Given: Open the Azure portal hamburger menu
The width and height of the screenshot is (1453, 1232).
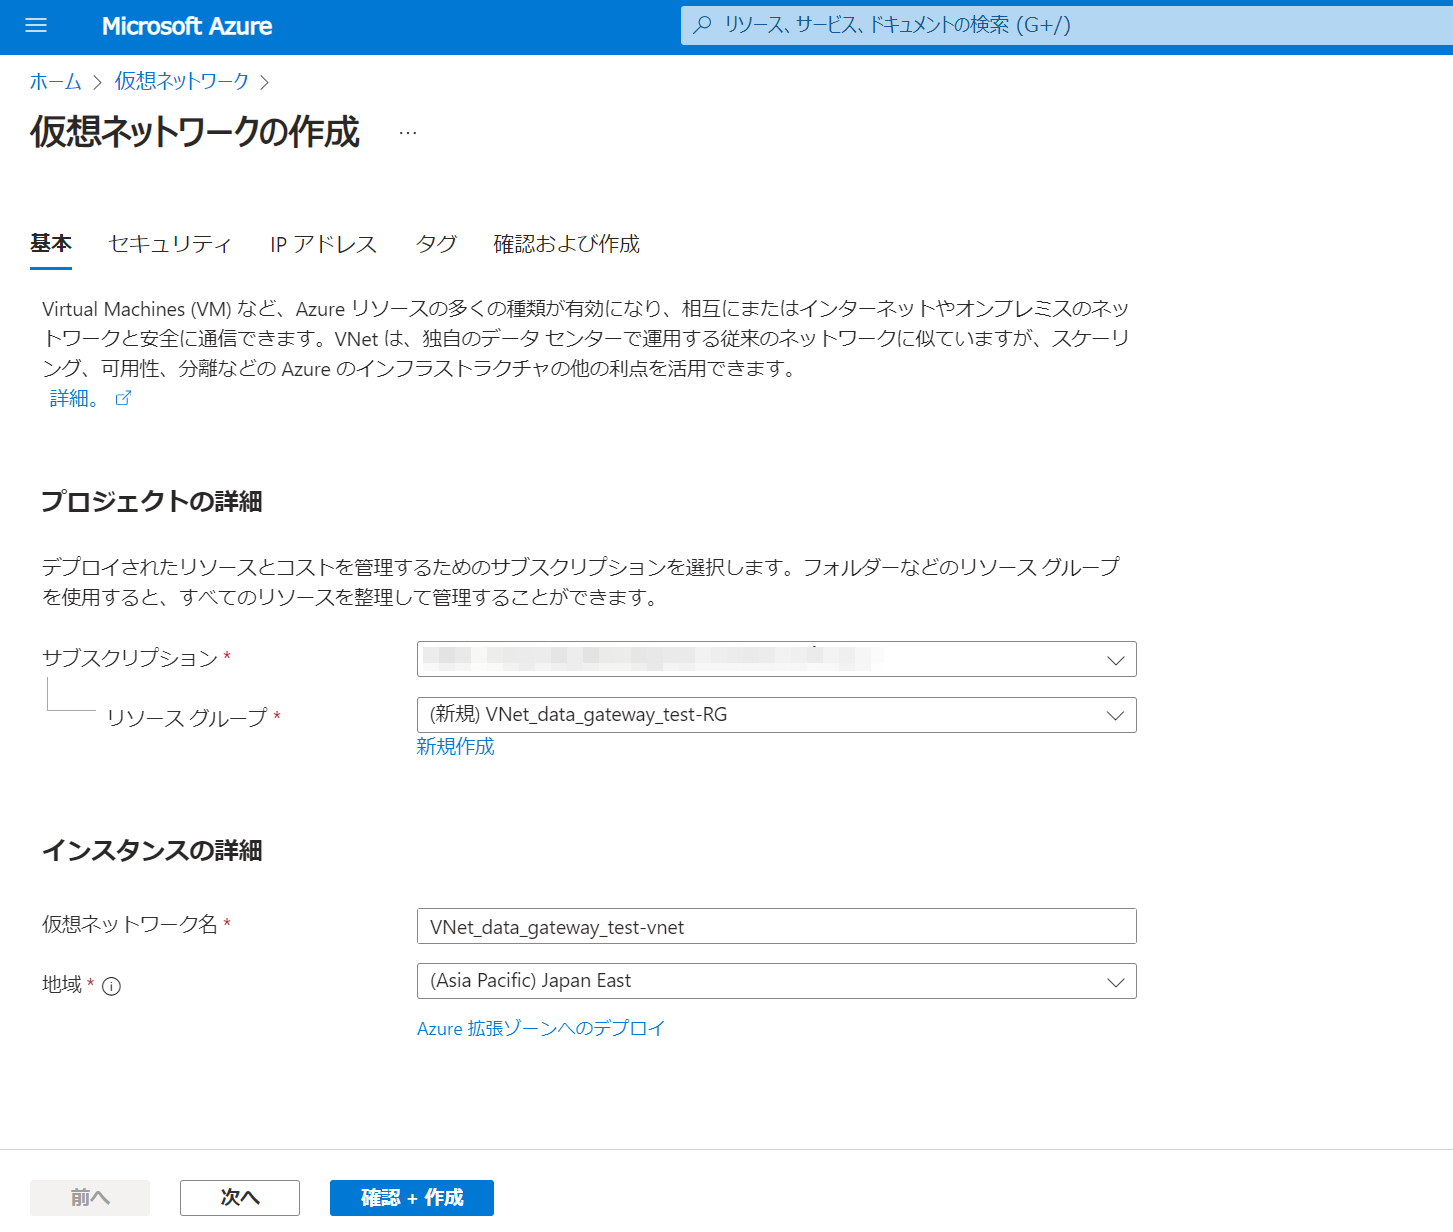Looking at the screenshot, I should 36,26.
